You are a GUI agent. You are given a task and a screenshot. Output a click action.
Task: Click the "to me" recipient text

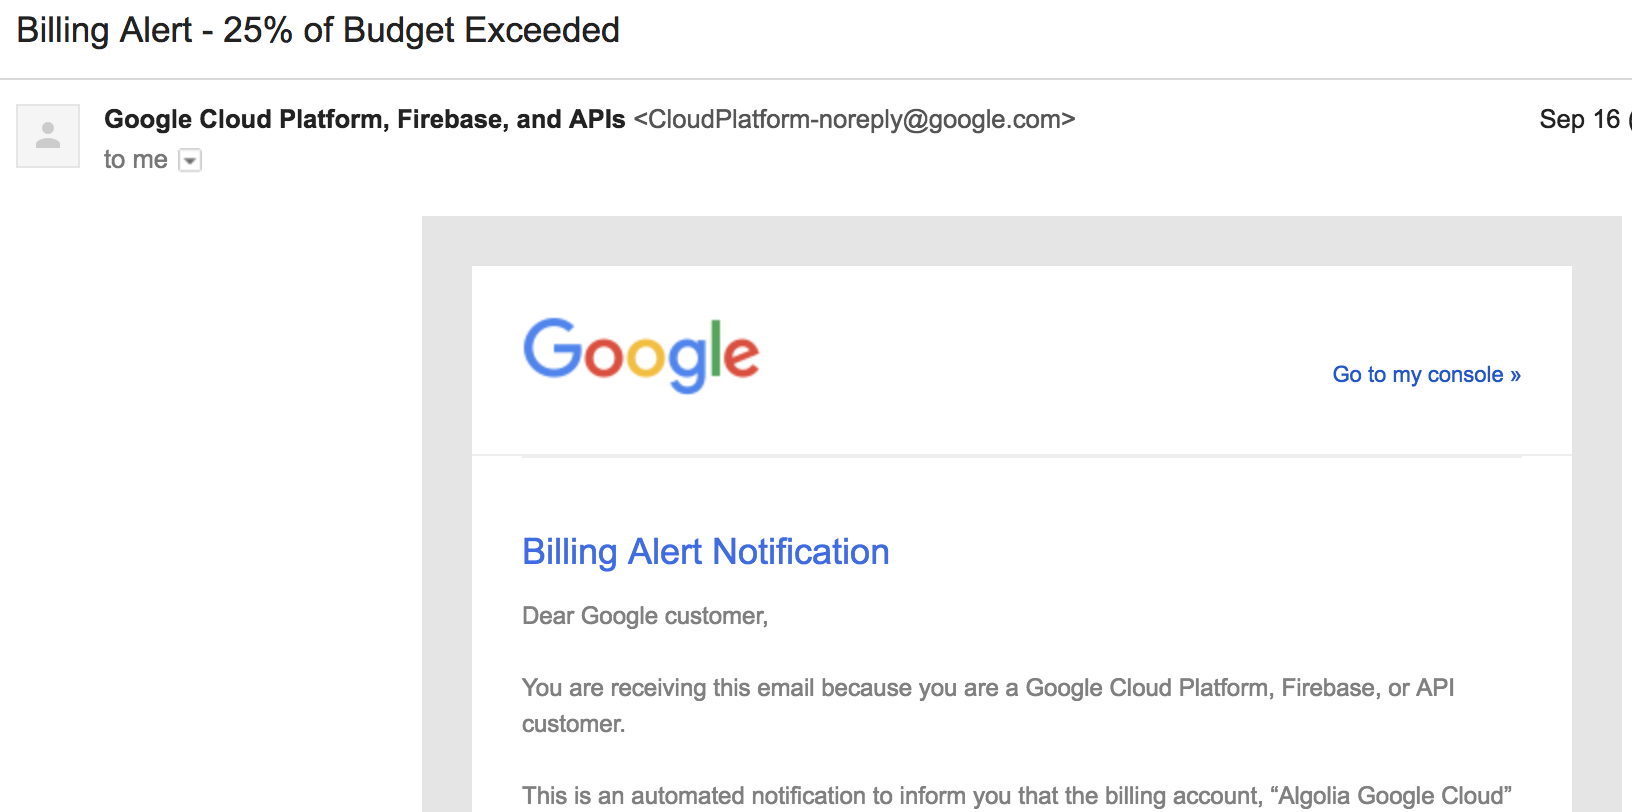click(x=136, y=160)
